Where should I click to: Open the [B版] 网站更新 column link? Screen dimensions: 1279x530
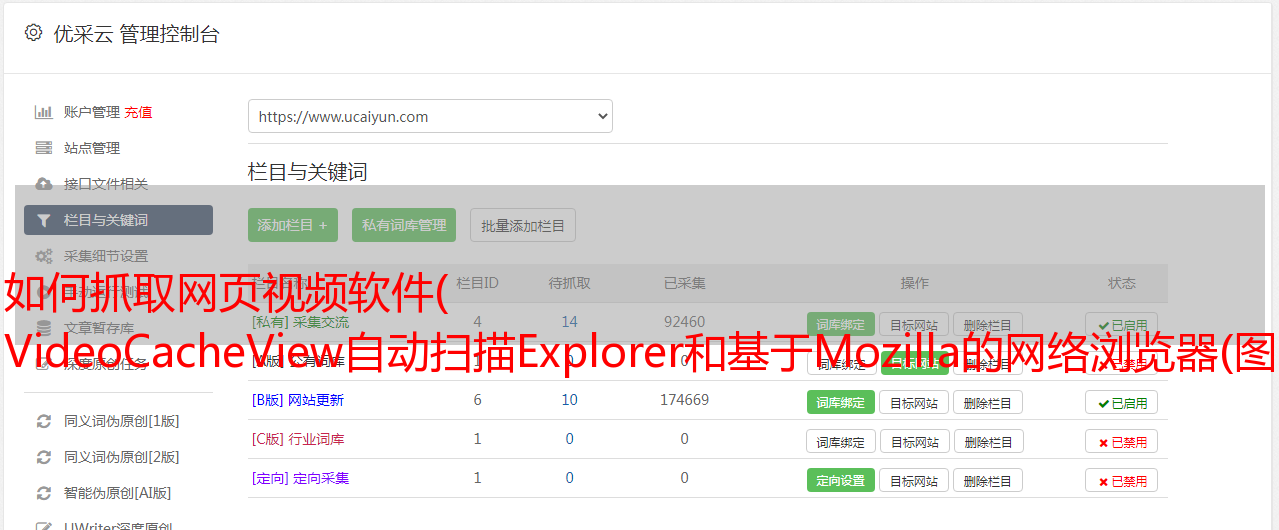298,400
